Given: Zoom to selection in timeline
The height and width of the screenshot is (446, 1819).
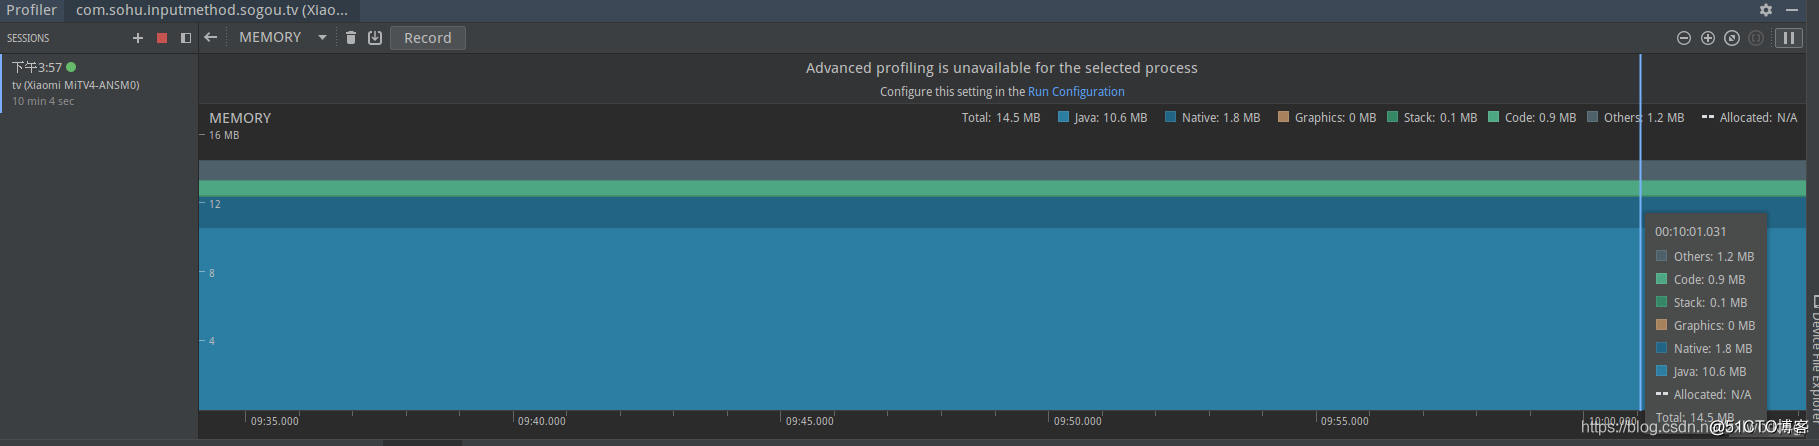Looking at the screenshot, I should click(1756, 38).
